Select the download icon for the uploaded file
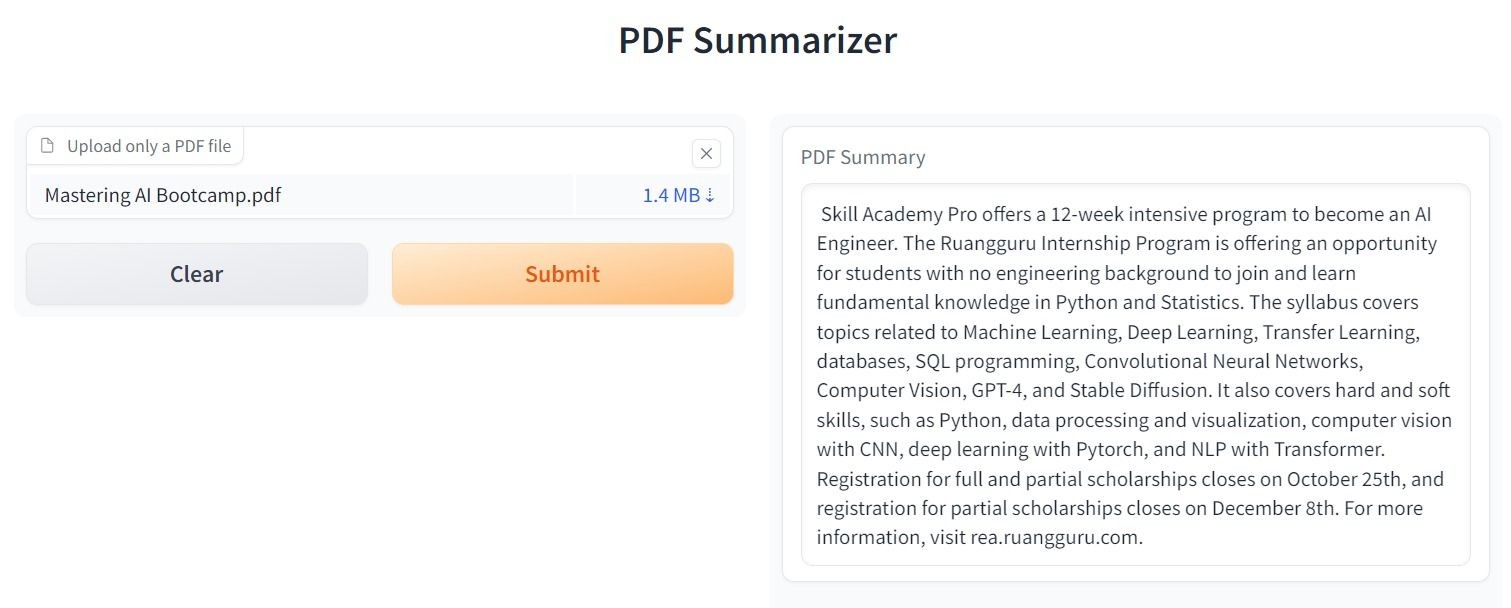Image resolution: width=1511 pixels, height=608 pixels. 711,195
